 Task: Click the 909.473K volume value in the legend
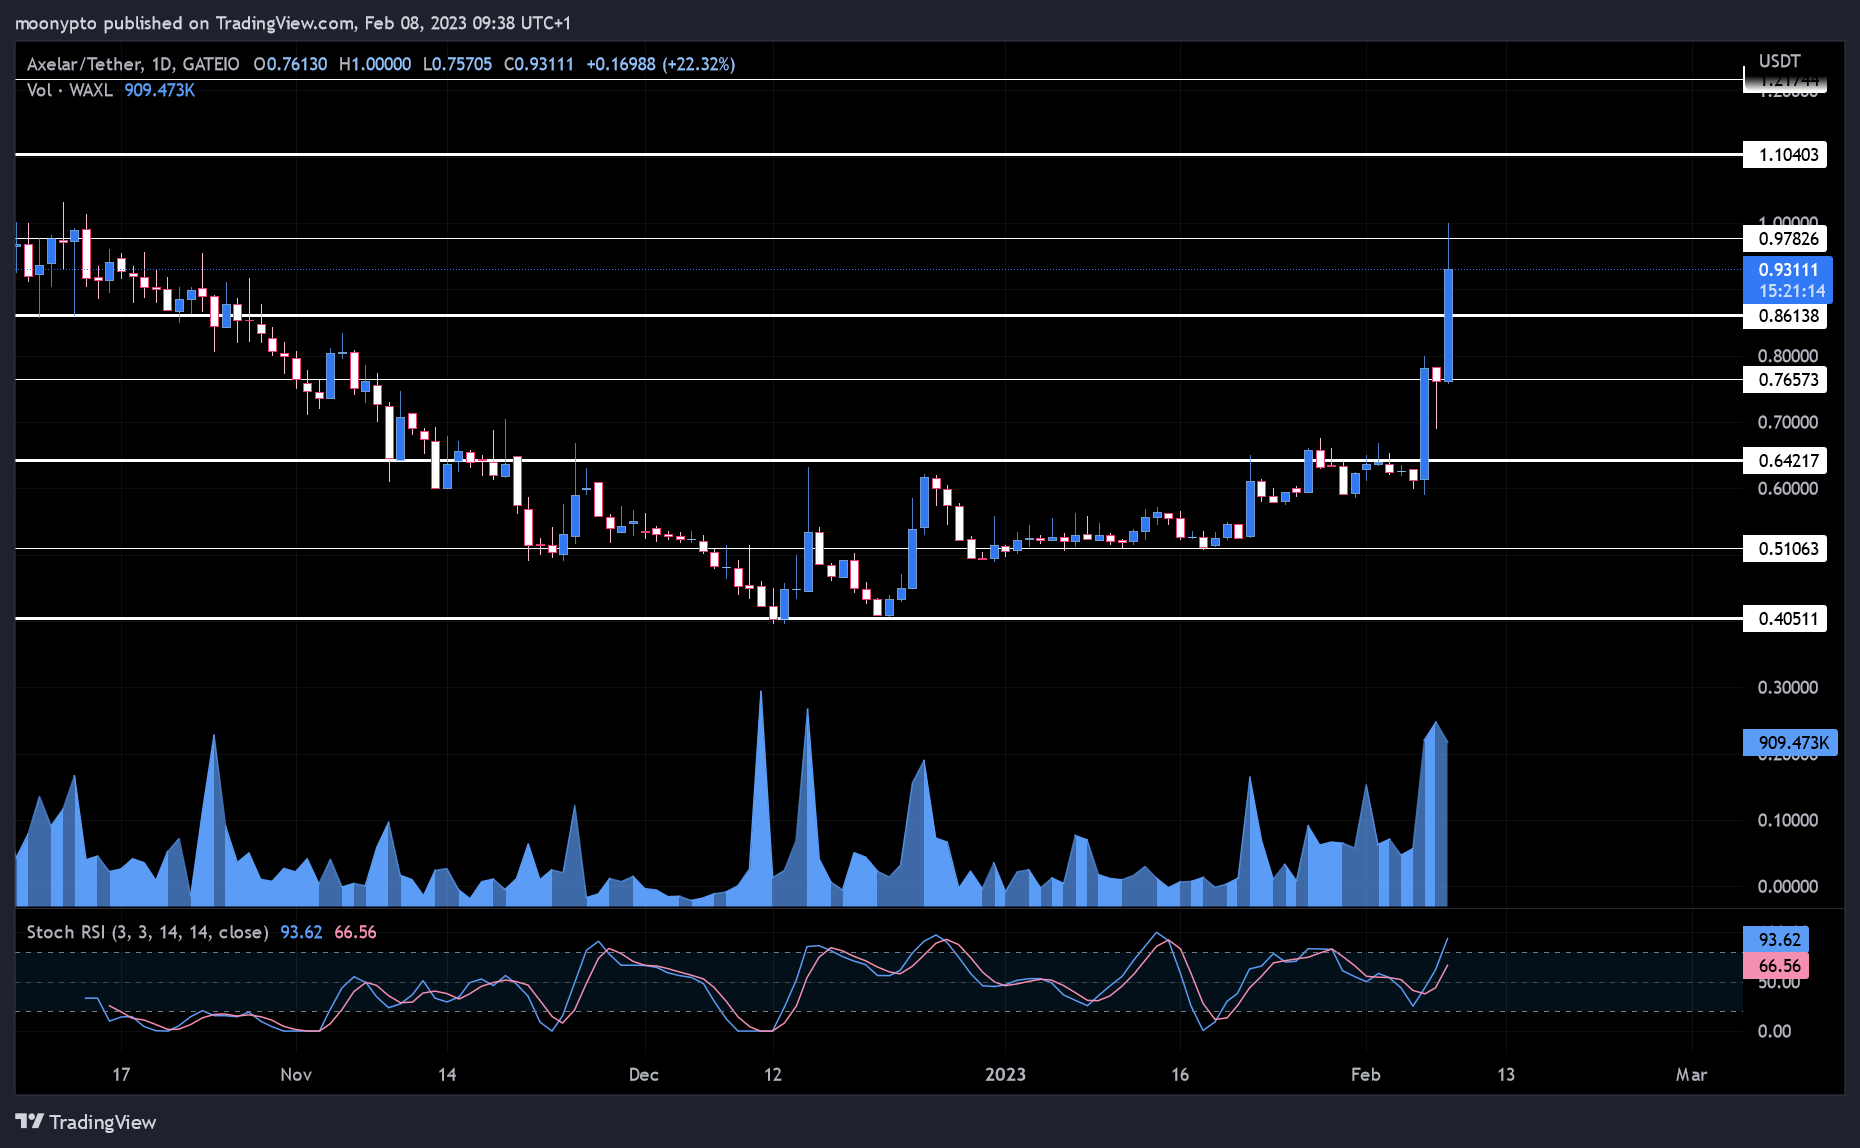tap(159, 90)
